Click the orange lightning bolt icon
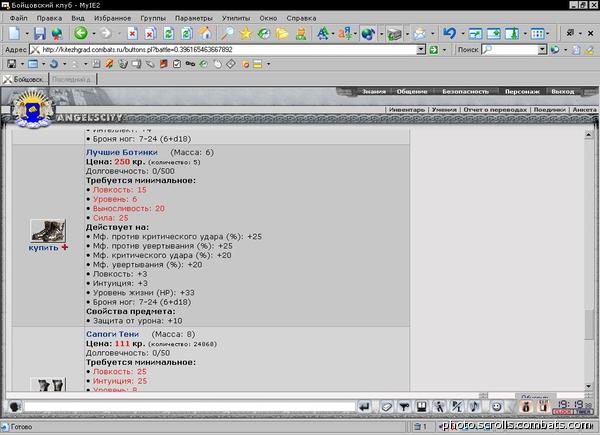This screenshot has height=435, width=600. click(109, 64)
